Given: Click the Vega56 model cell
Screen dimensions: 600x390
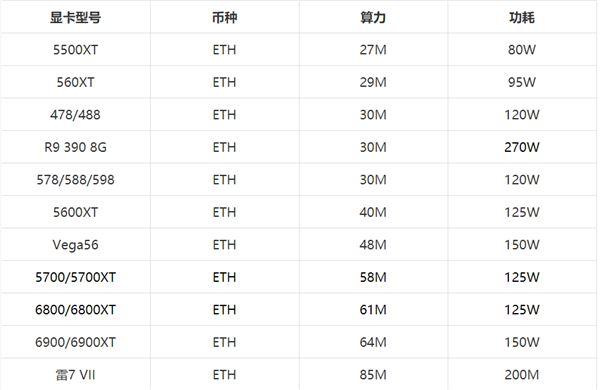Looking at the screenshot, I should click(75, 245).
